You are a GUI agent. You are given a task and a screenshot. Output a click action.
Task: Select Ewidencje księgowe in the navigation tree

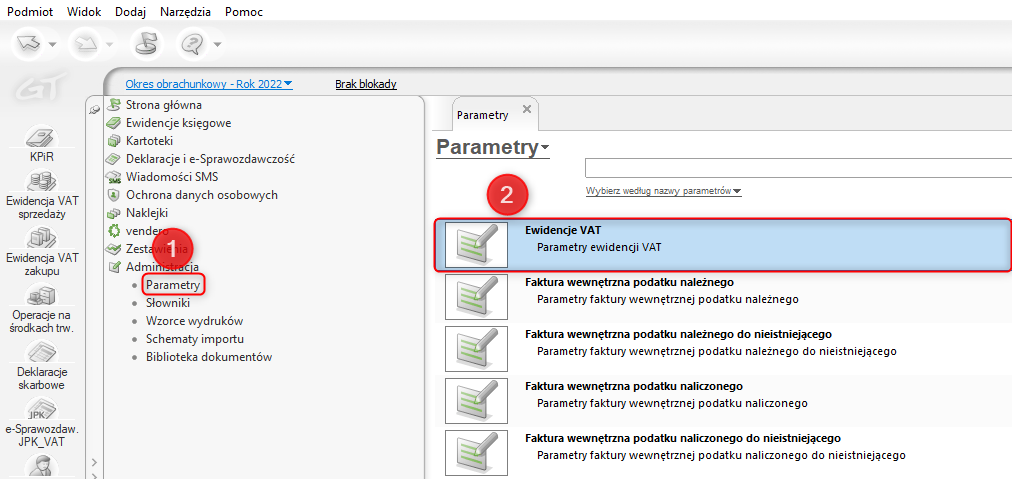coord(178,123)
